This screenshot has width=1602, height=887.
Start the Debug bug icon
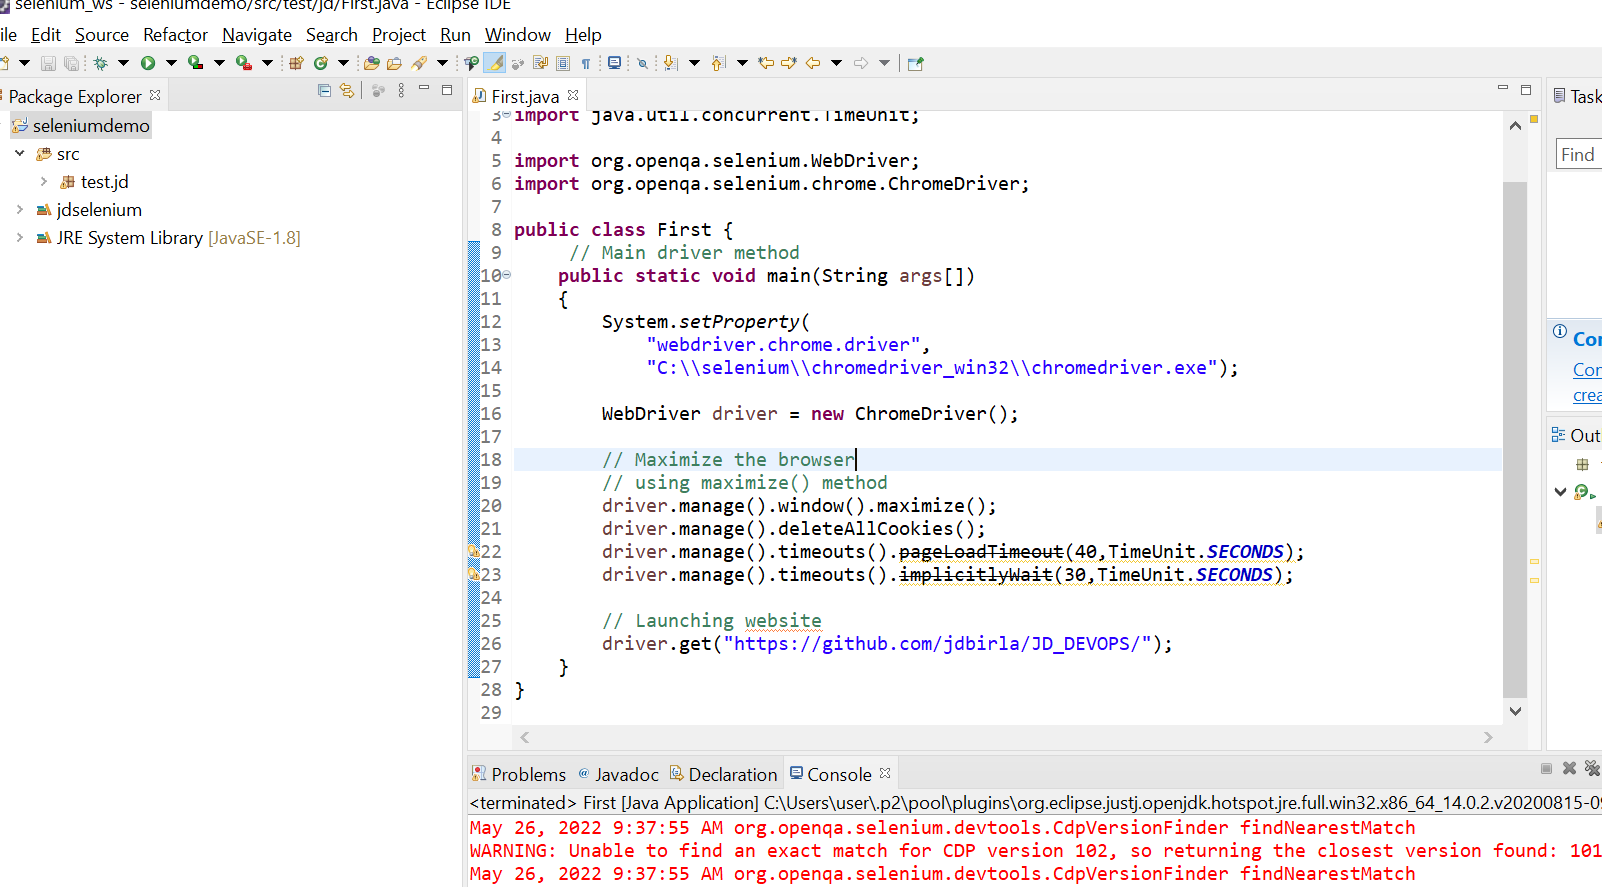pyautogui.click(x=100, y=63)
